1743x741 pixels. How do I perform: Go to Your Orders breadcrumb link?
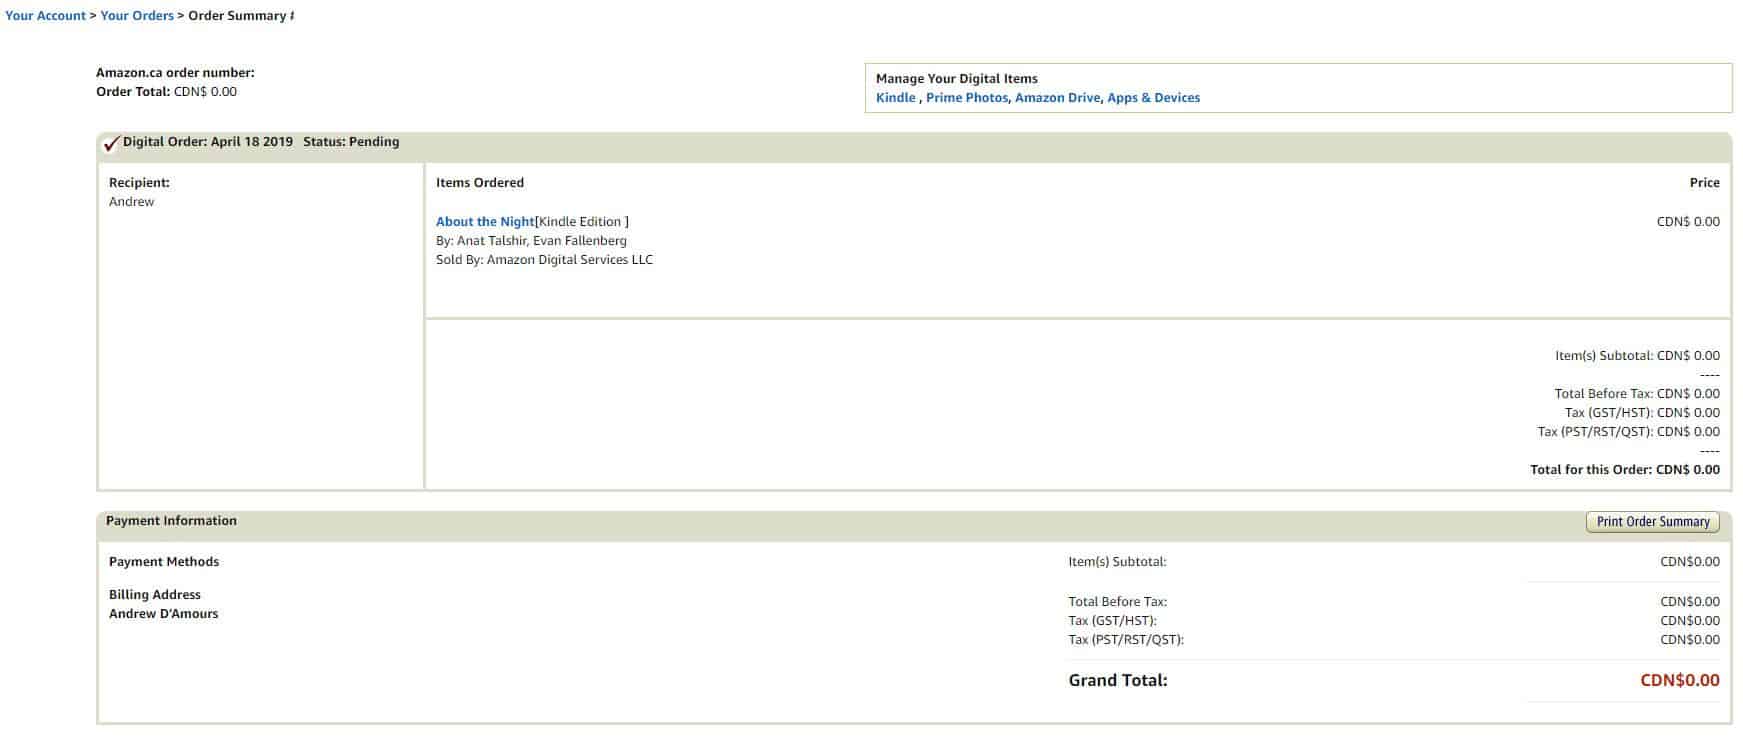click(x=137, y=16)
